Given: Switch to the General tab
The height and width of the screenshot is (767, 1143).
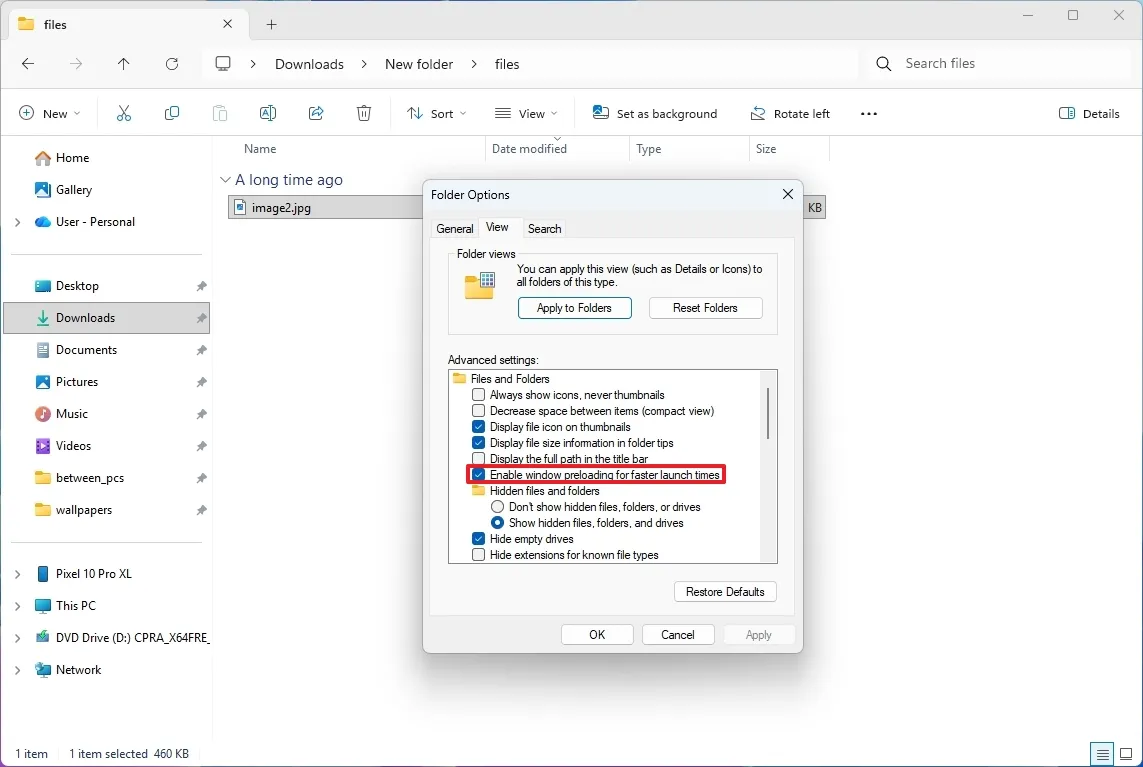Looking at the screenshot, I should [x=455, y=229].
